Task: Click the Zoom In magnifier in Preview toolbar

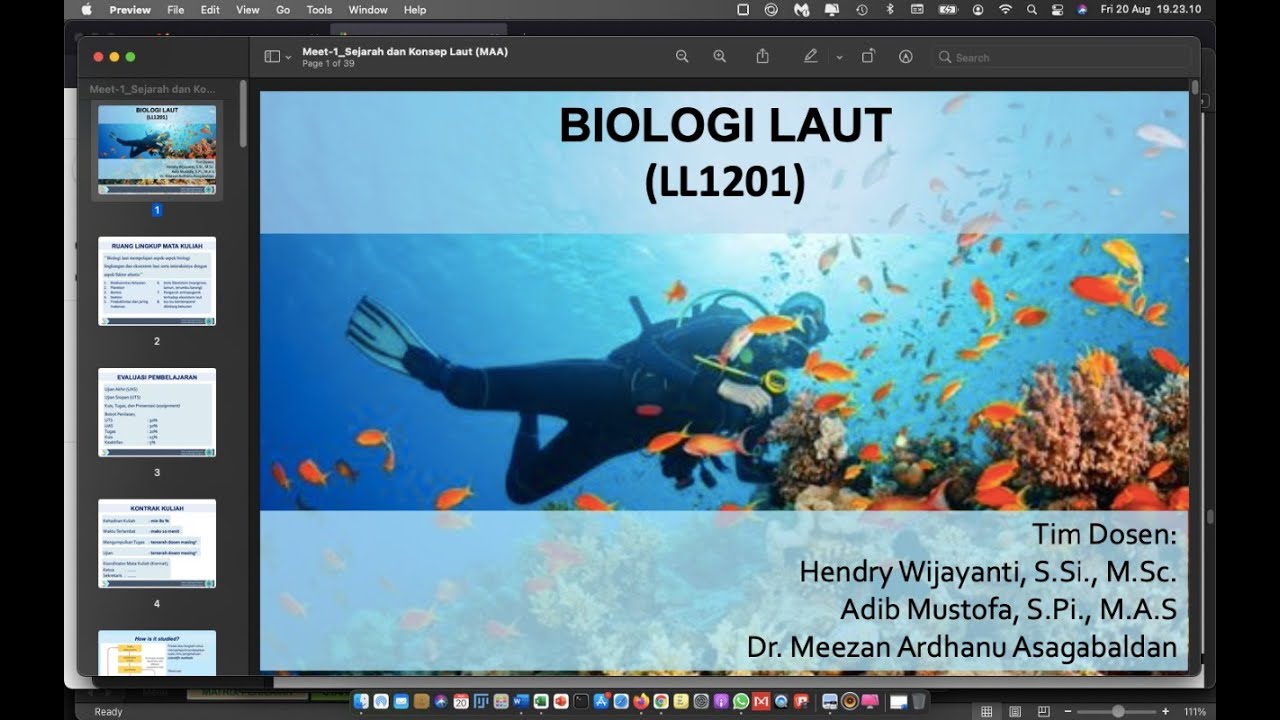Action: point(719,57)
